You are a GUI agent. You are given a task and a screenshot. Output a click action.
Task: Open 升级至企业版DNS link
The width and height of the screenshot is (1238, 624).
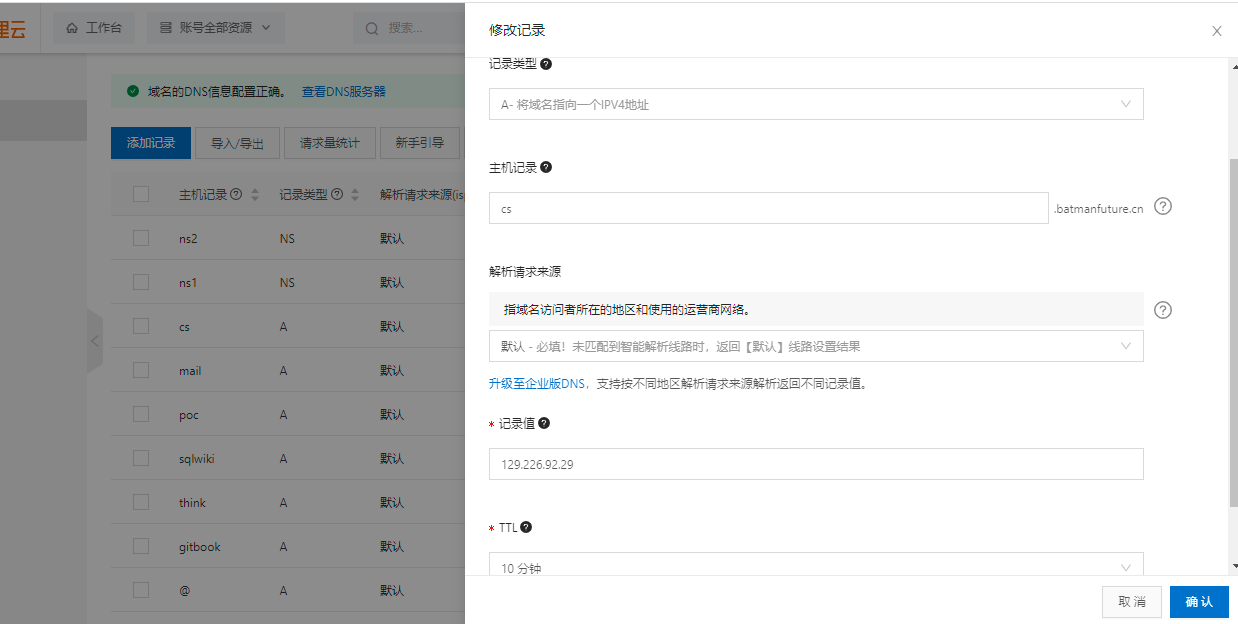pyautogui.click(x=537, y=383)
